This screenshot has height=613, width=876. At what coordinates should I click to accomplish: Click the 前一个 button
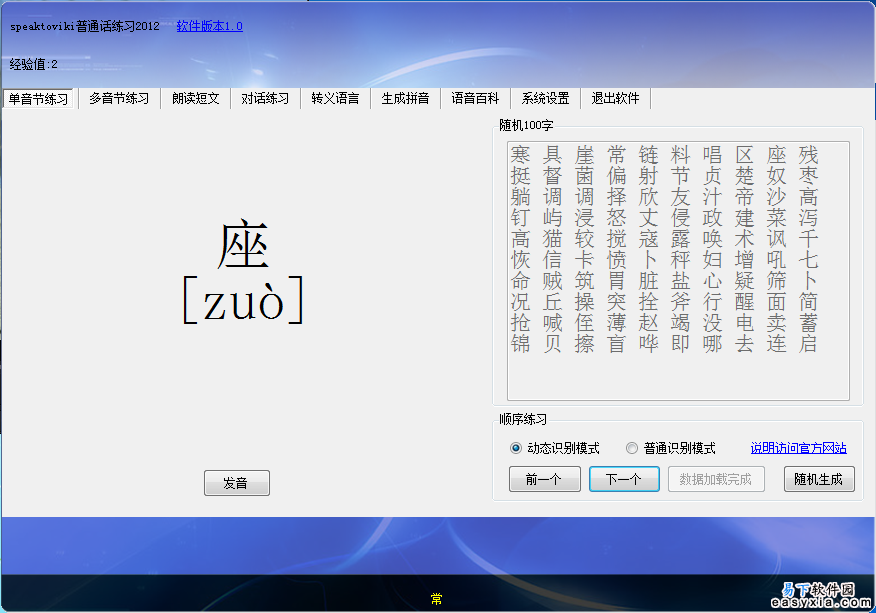[x=544, y=480]
